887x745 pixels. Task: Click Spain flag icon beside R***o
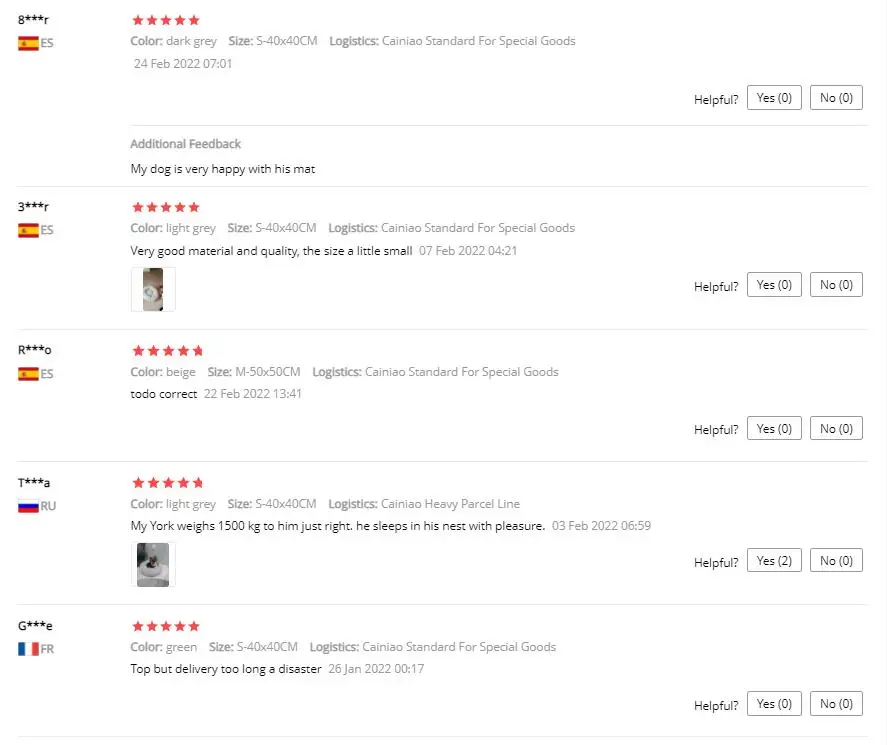coord(28,374)
